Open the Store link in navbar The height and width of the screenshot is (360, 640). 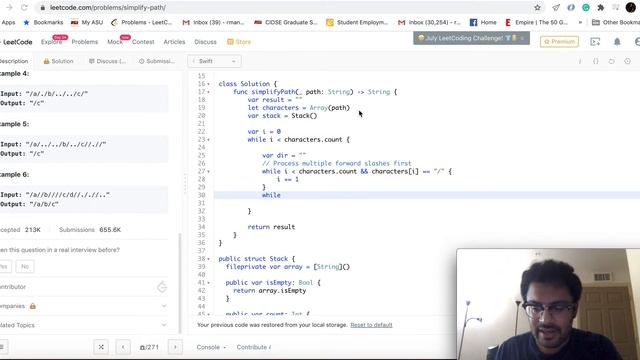coord(239,42)
